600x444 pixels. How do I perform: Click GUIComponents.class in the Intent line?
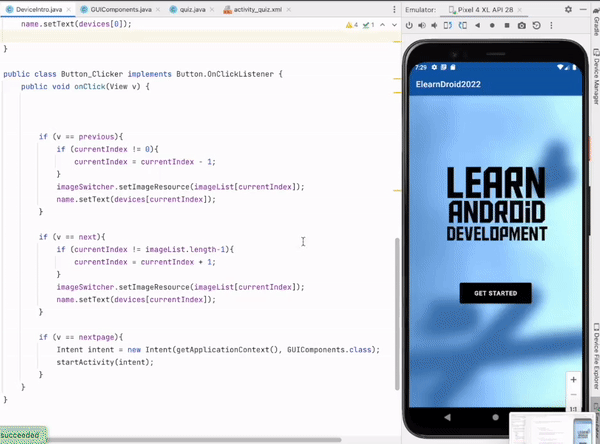tap(329, 350)
